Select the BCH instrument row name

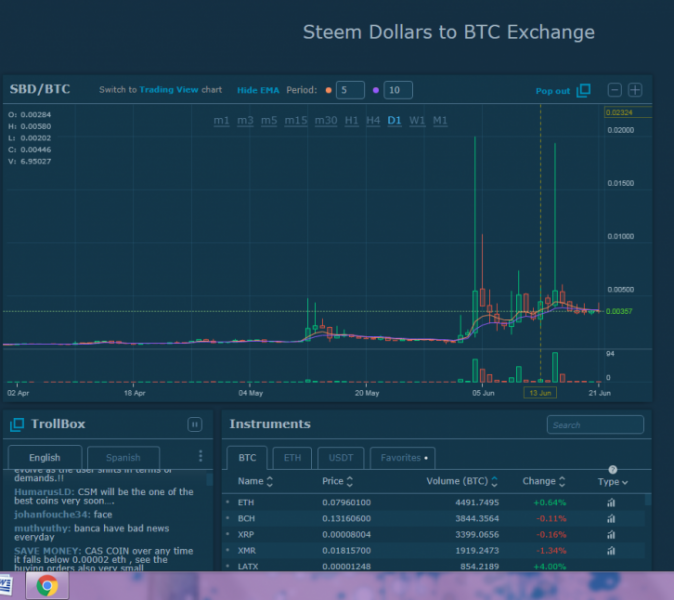(246, 519)
